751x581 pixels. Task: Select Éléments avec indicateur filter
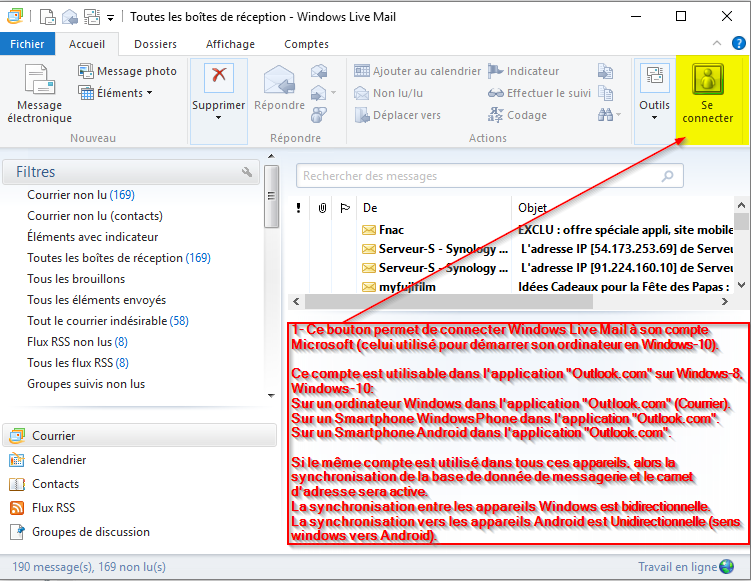[x=92, y=237]
